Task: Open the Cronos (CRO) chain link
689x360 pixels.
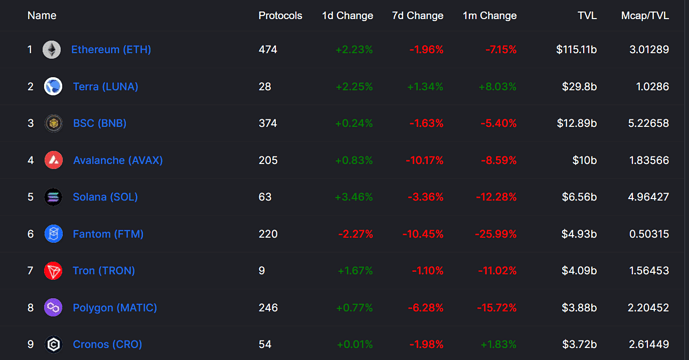Action: pos(107,345)
